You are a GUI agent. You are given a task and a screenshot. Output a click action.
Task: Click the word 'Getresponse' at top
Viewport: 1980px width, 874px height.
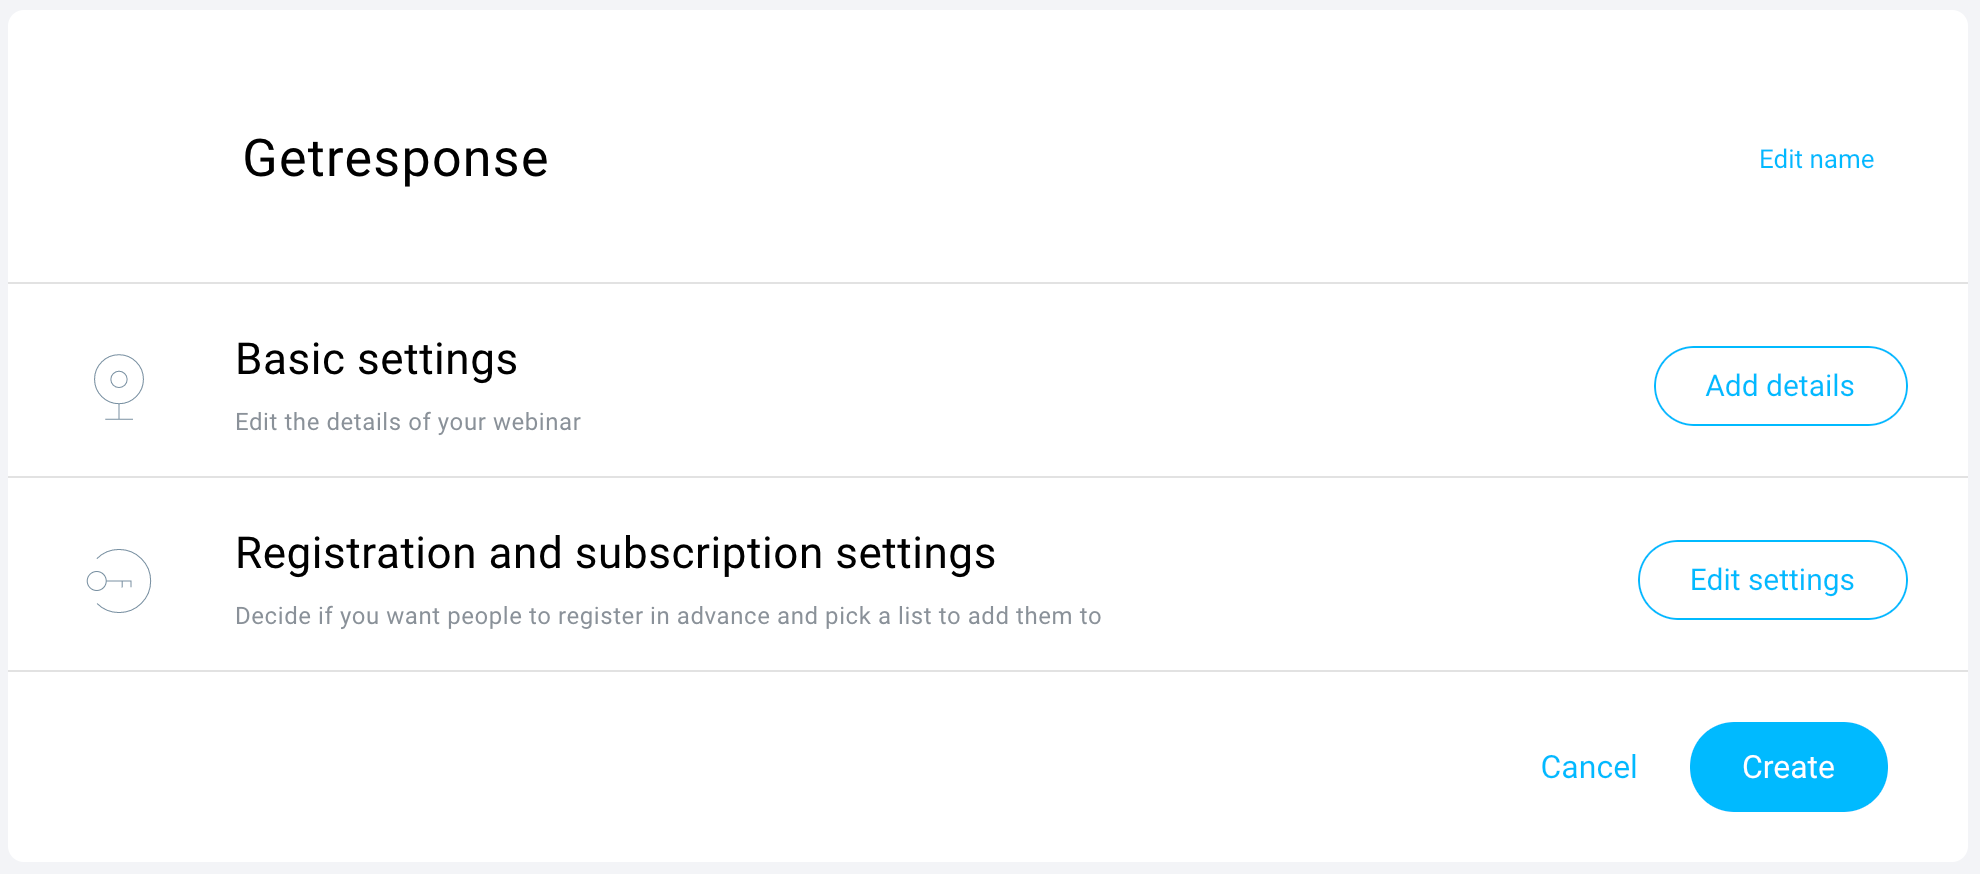click(x=396, y=159)
